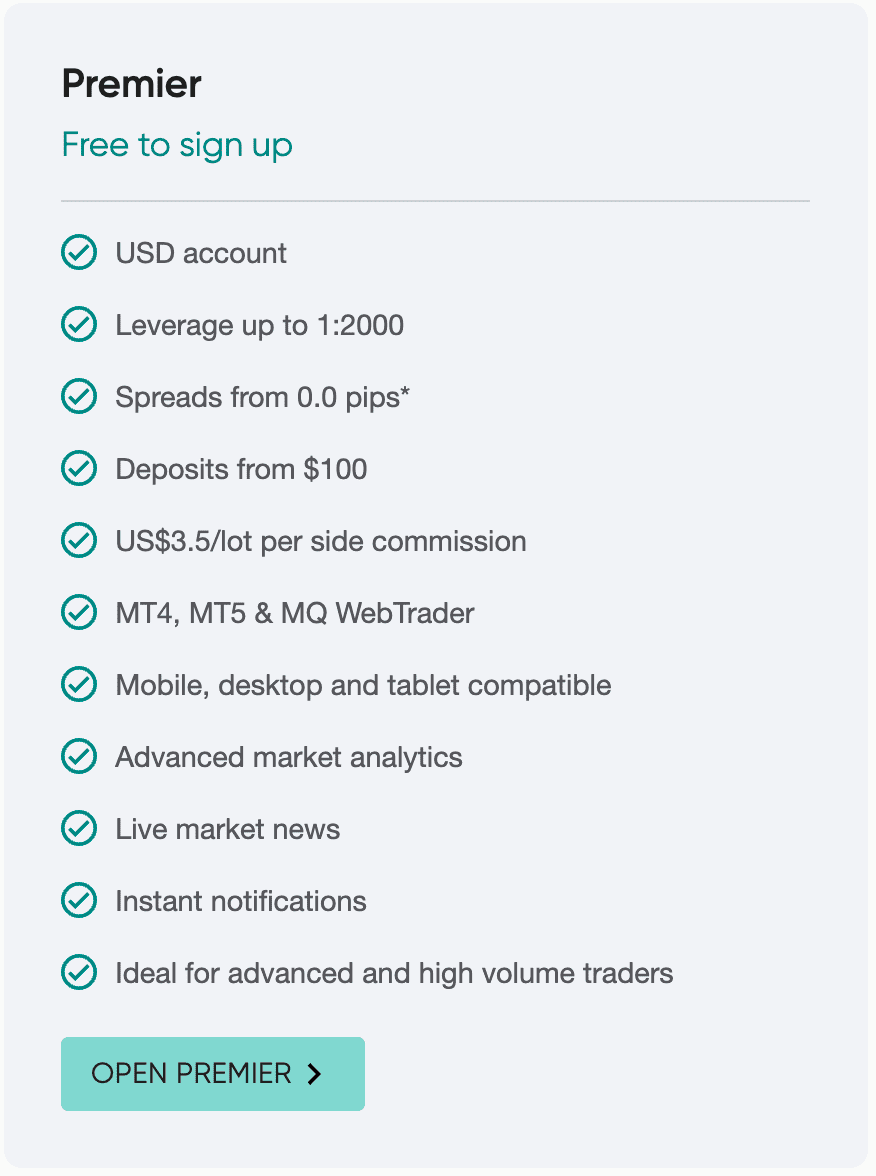
Task: Click the chevron arrow on Open Premier button
Action: pyautogui.click(x=315, y=1074)
